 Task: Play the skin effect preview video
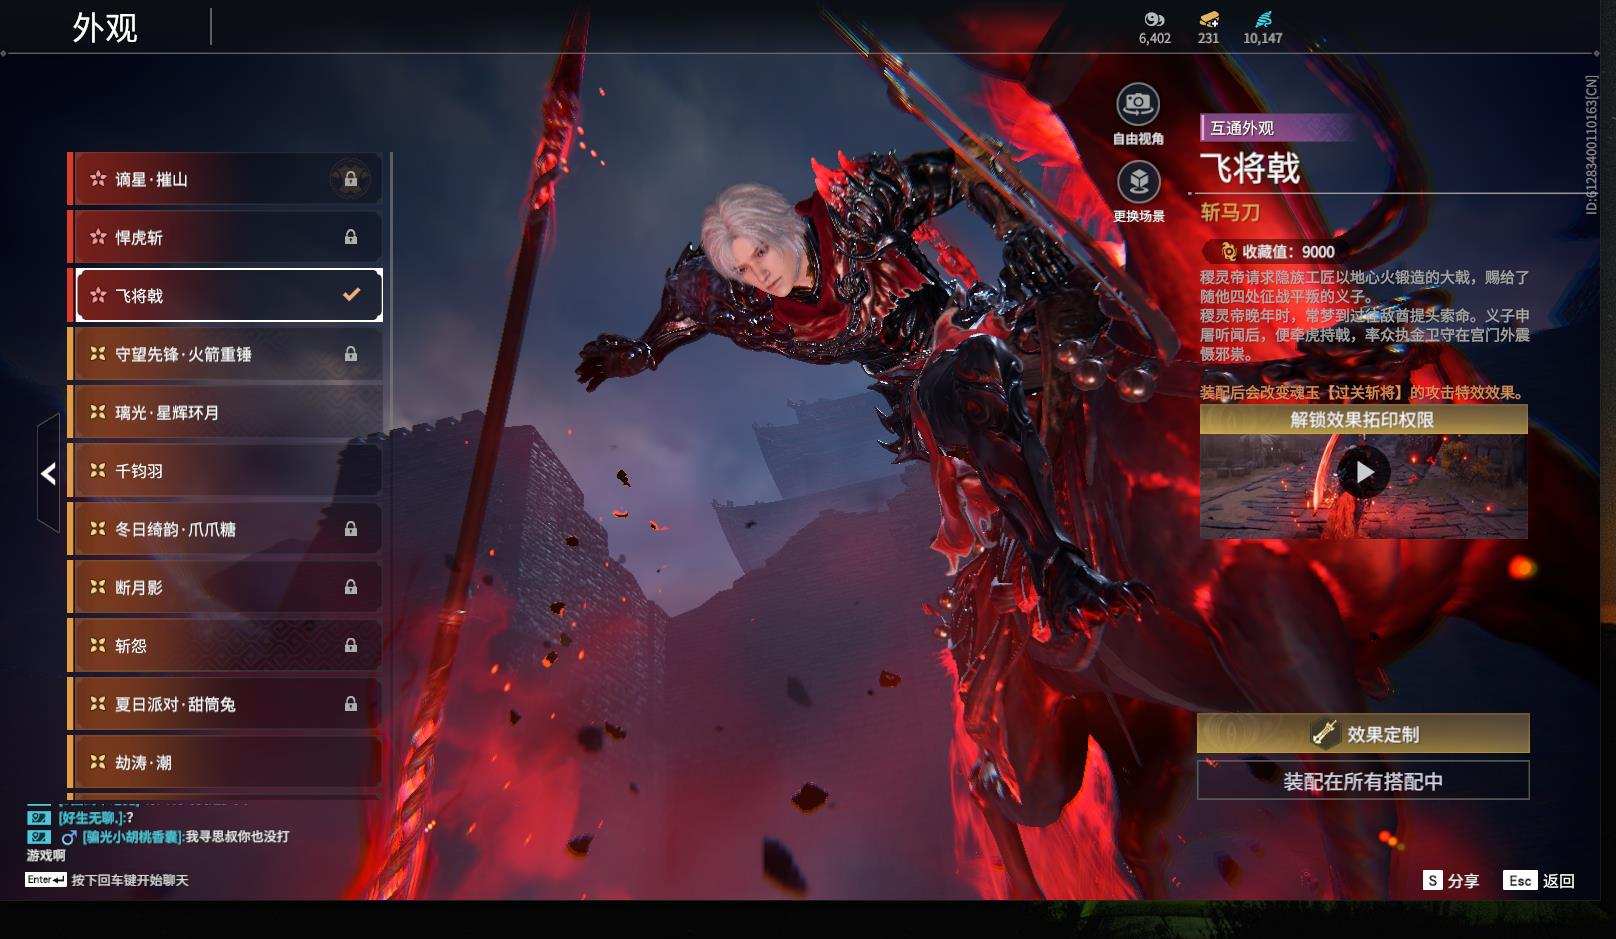(x=1364, y=472)
